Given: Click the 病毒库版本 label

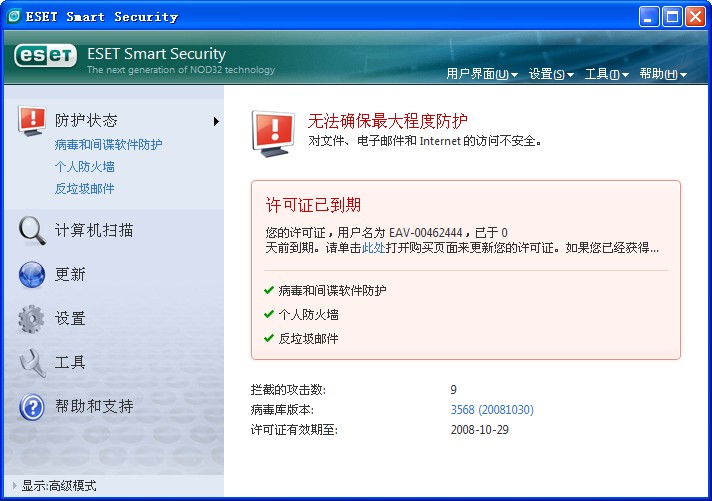Looking at the screenshot, I should pyautogui.click(x=282, y=410).
